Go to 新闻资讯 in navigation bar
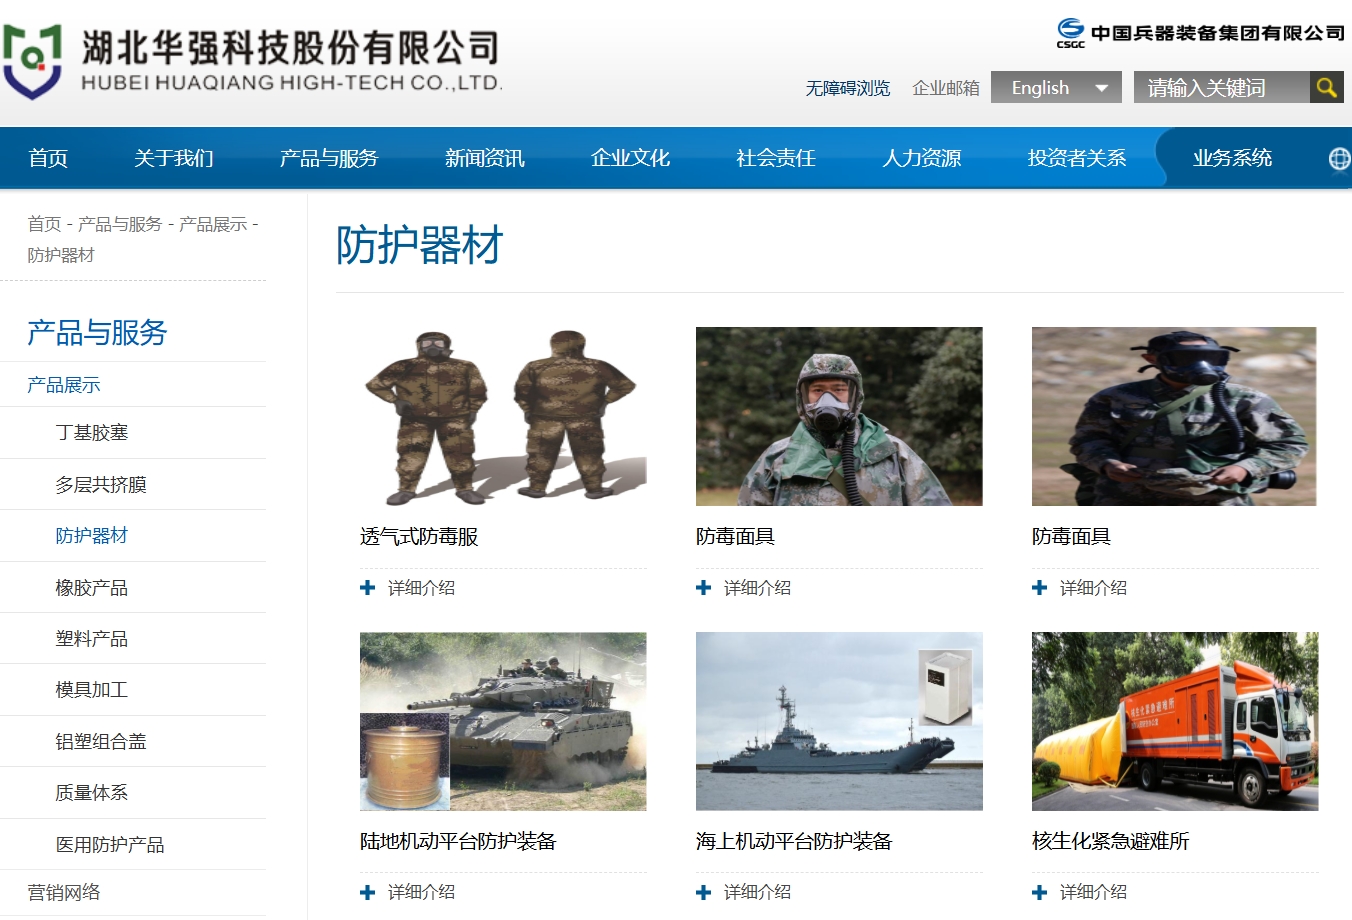Image resolution: width=1352 pixels, height=920 pixels. point(485,158)
